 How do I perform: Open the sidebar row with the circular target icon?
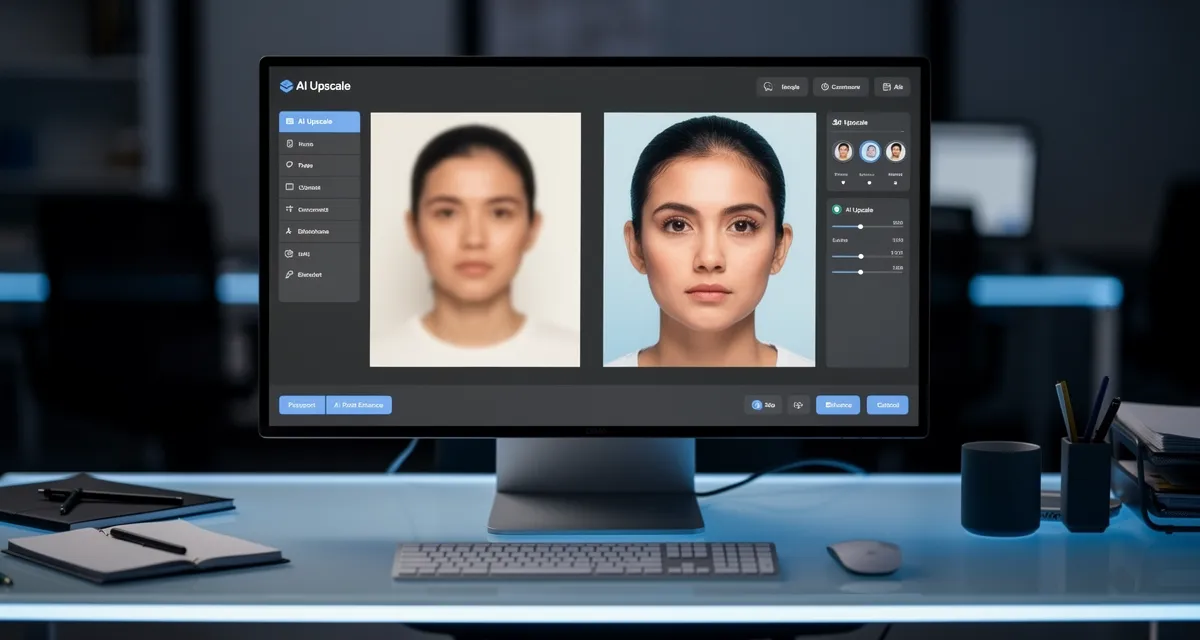point(319,253)
